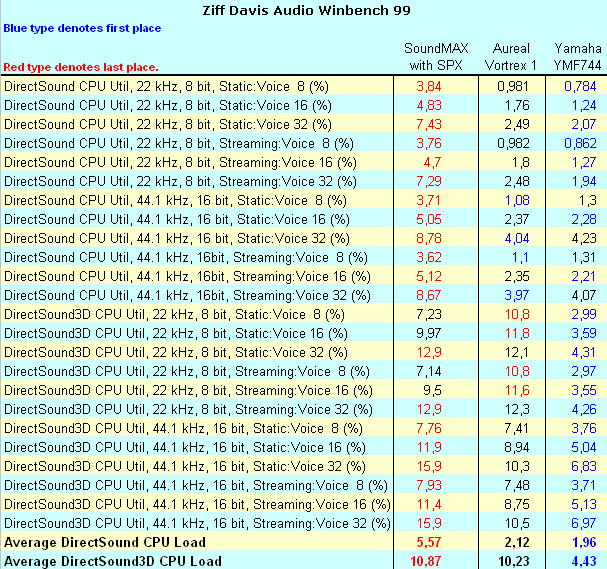Select row label DirectSound3D 44.1 kHz Static:Voice 8
Screen dimensions: 607x569
pyautogui.click(x=183, y=428)
